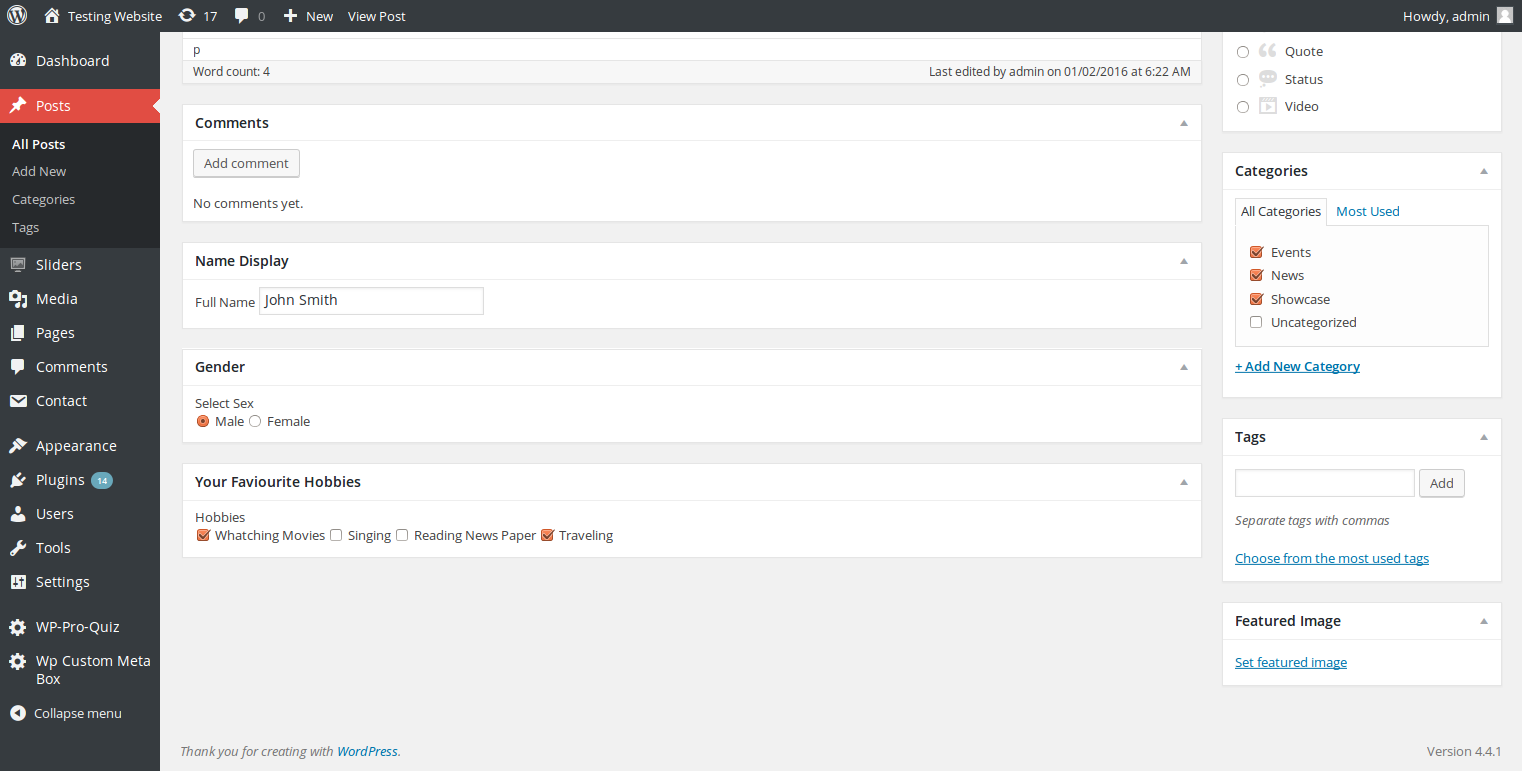Open Add New under Posts
Screen dimensions: 1522x771
click(x=39, y=171)
